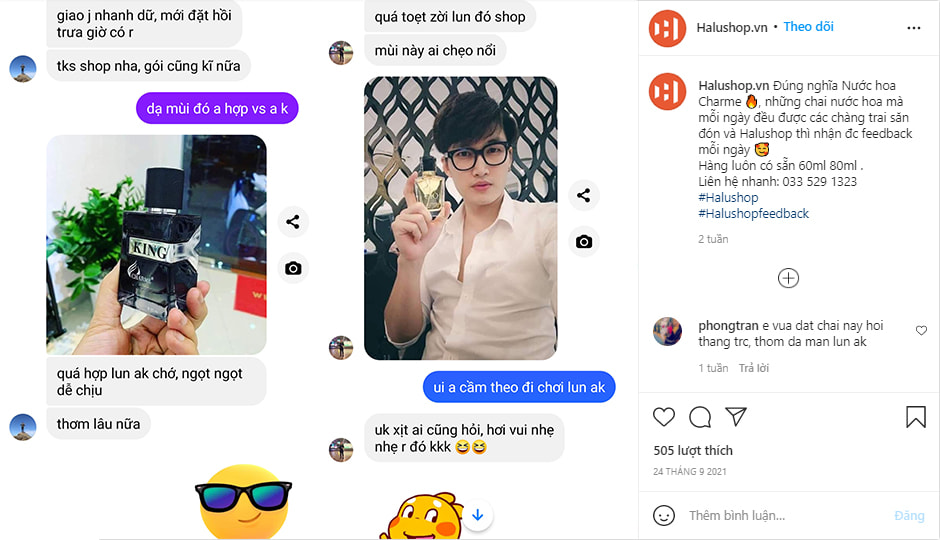Follow Halushop.vn via Theo dõi link
940x540 pixels.
pyautogui.click(x=808, y=26)
